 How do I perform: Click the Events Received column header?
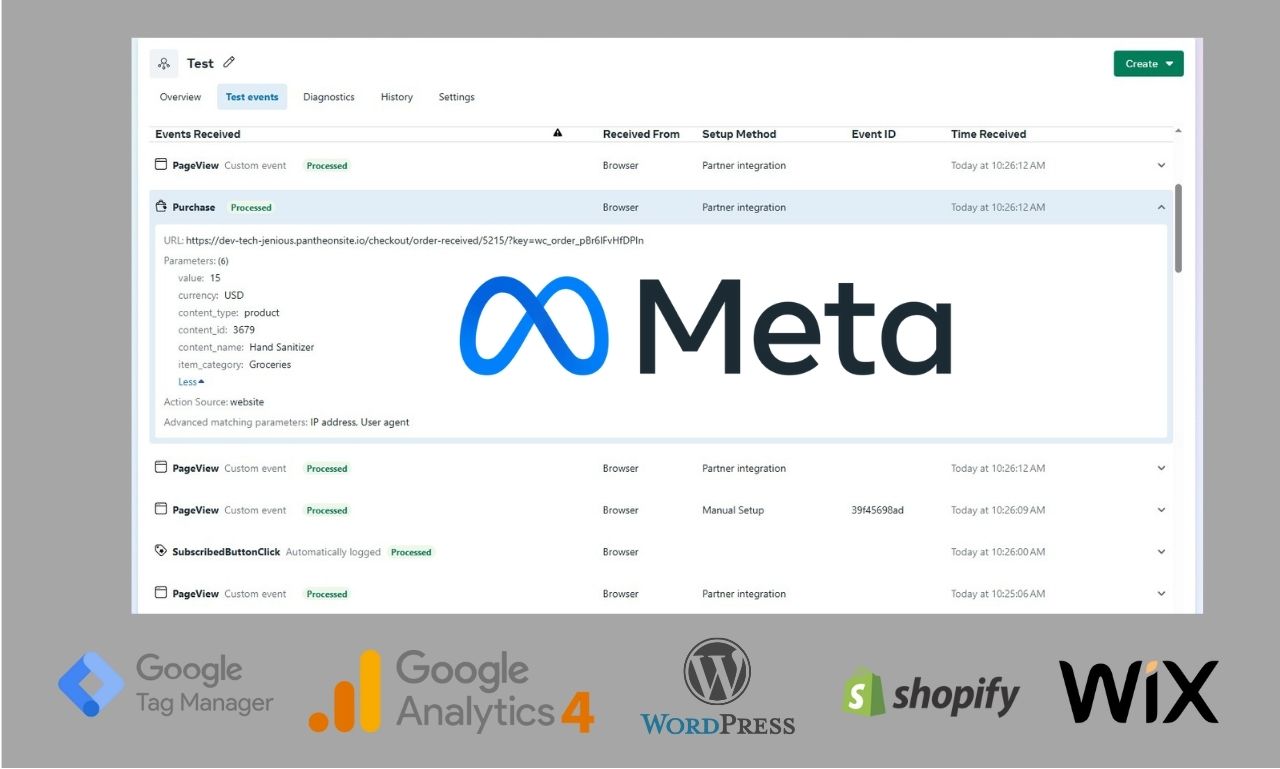tap(198, 134)
